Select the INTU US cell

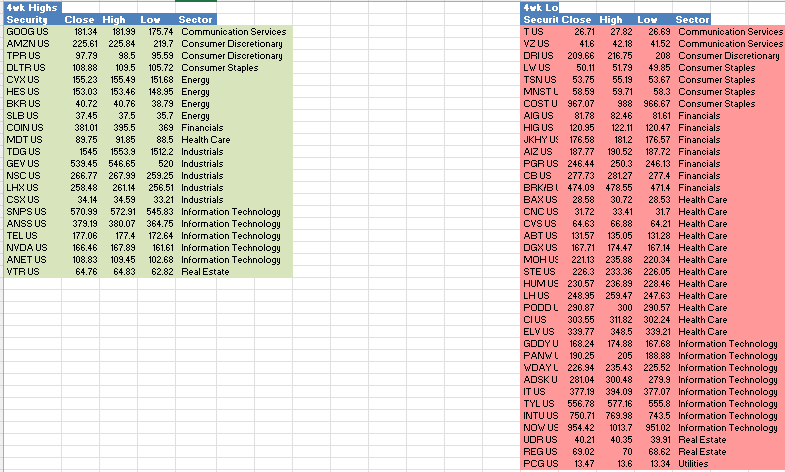click(540, 416)
